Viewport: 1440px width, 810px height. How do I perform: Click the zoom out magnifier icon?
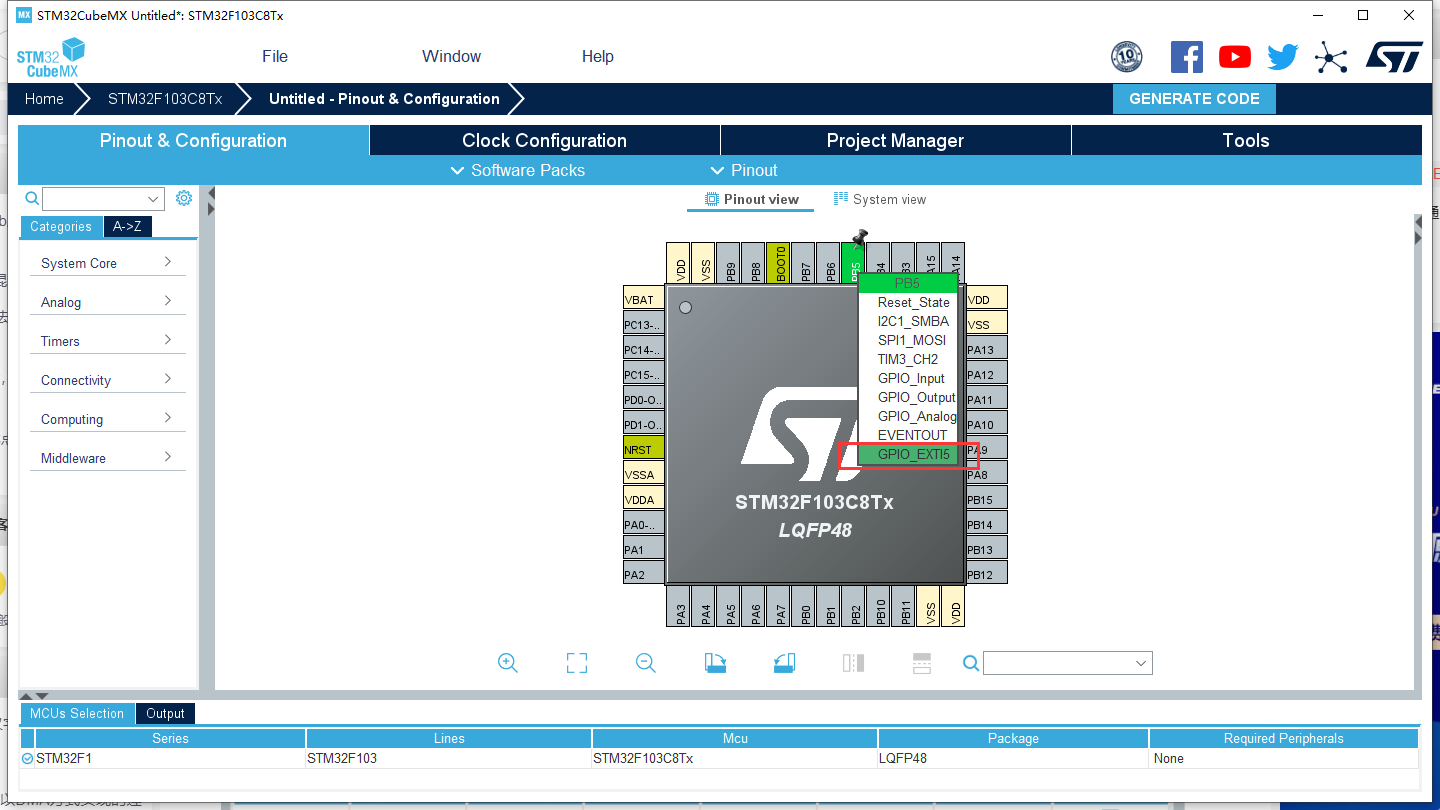tap(646, 663)
